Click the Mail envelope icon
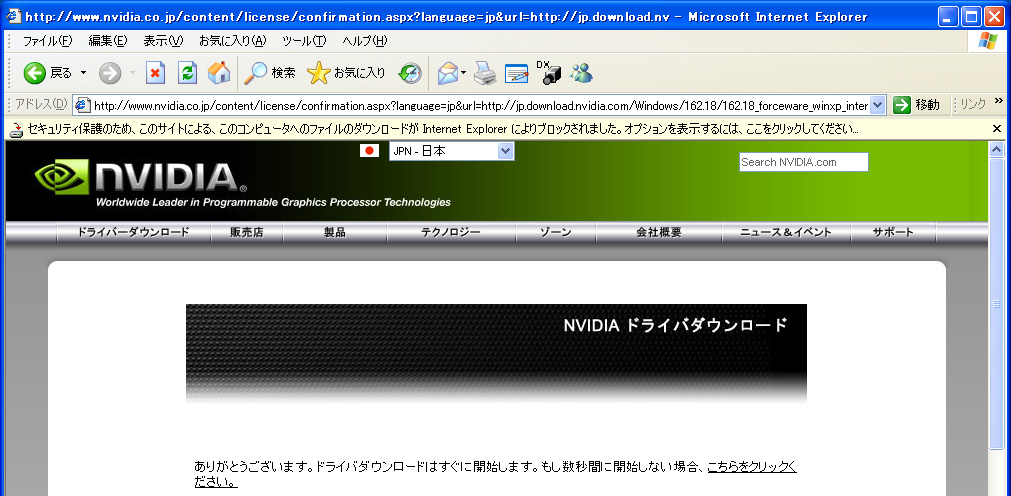This screenshot has height=496, width=1011. point(447,74)
